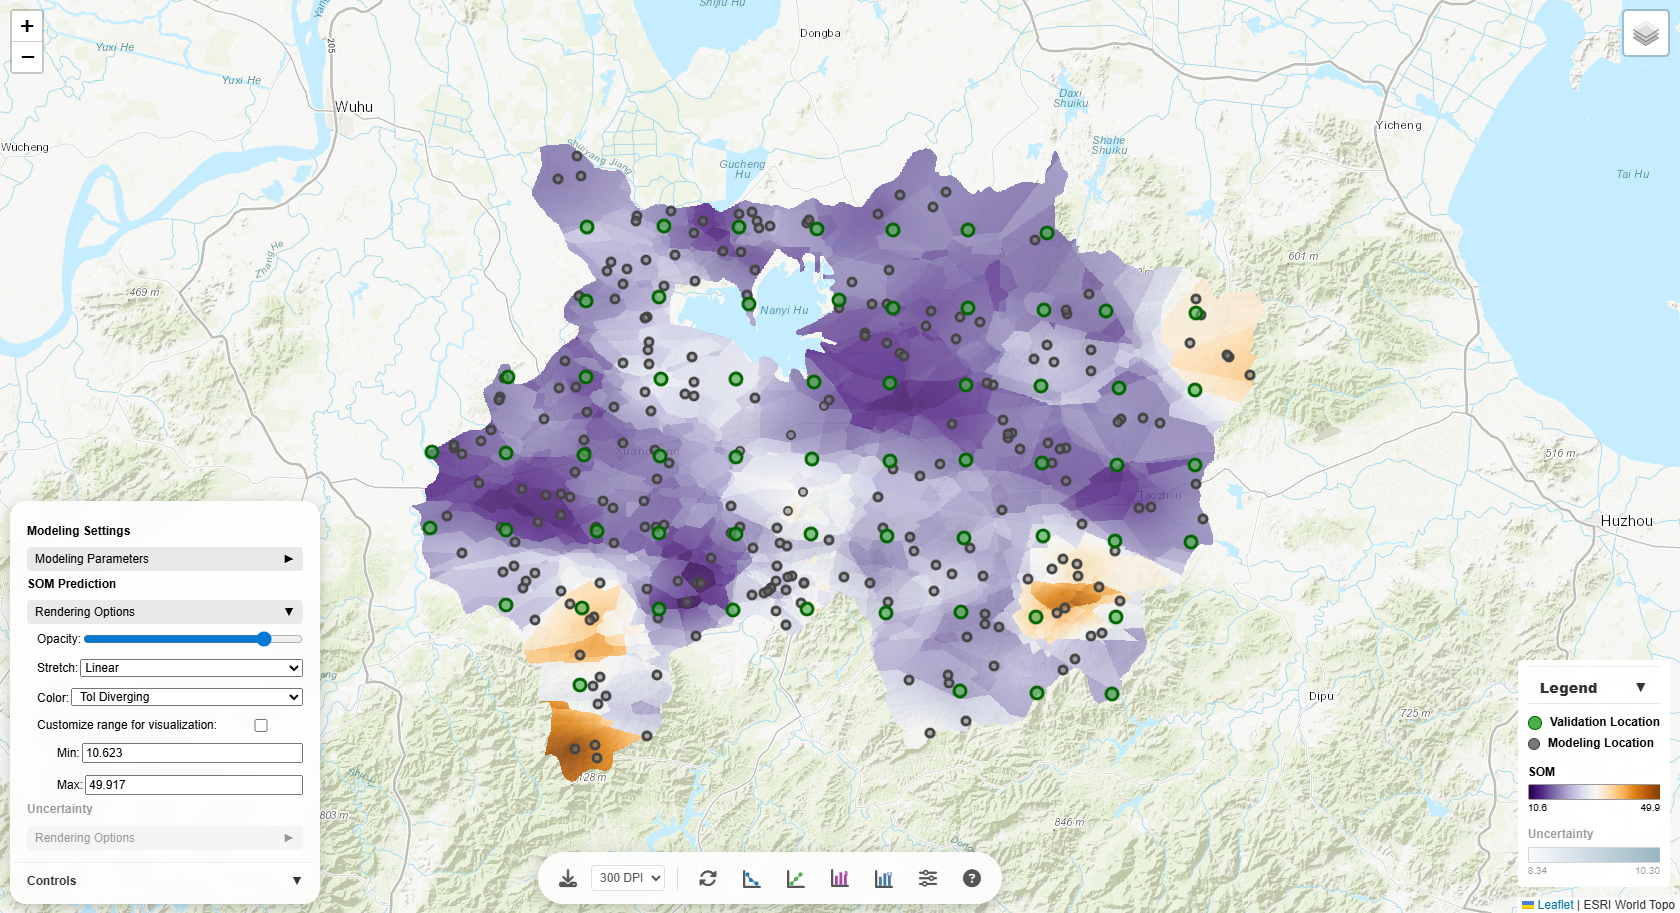
Task: Click the gray Modeling Location legend marker
Action: pyautogui.click(x=1534, y=744)
